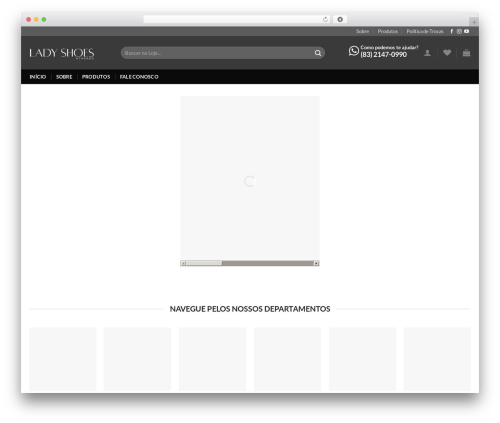Click the browser address bar
The height and width of the screenshot is (423, 500).
237,20
